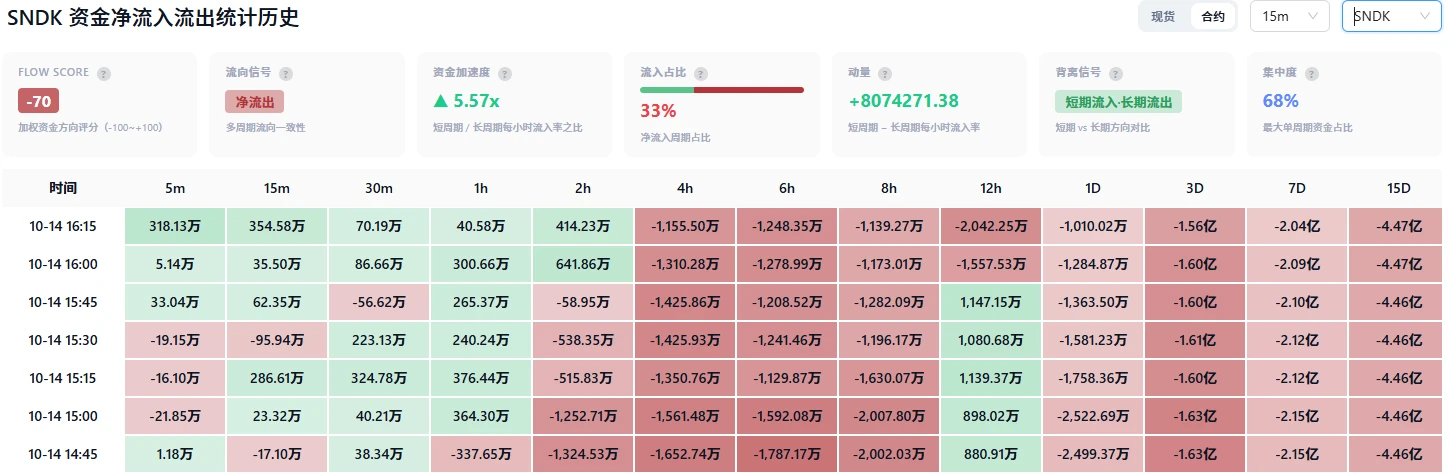Open the 流入占比 help question-mark icon
The width and height of the screenshot is (1448, 474).
701,74
